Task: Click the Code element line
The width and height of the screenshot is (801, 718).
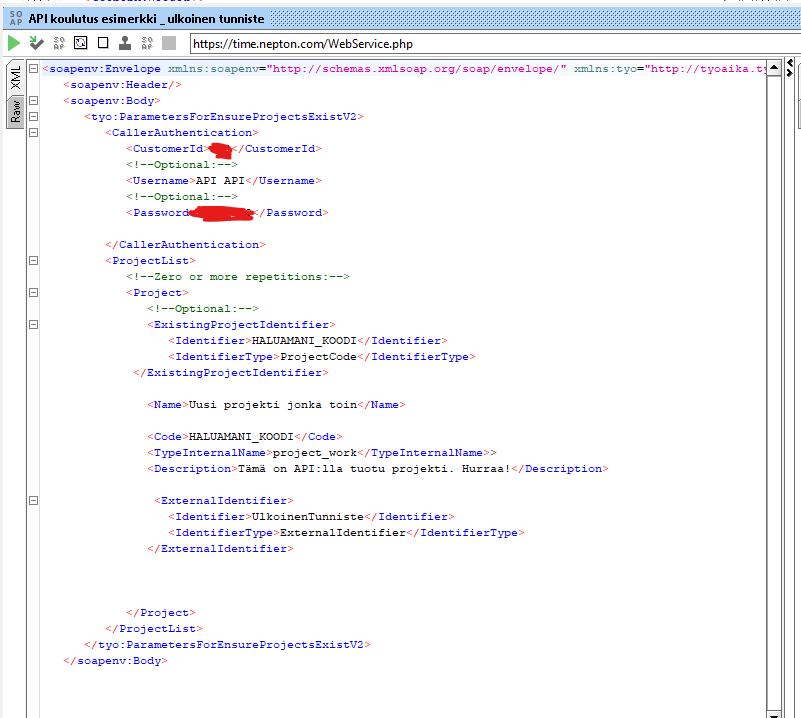Action: click(245, 437)
